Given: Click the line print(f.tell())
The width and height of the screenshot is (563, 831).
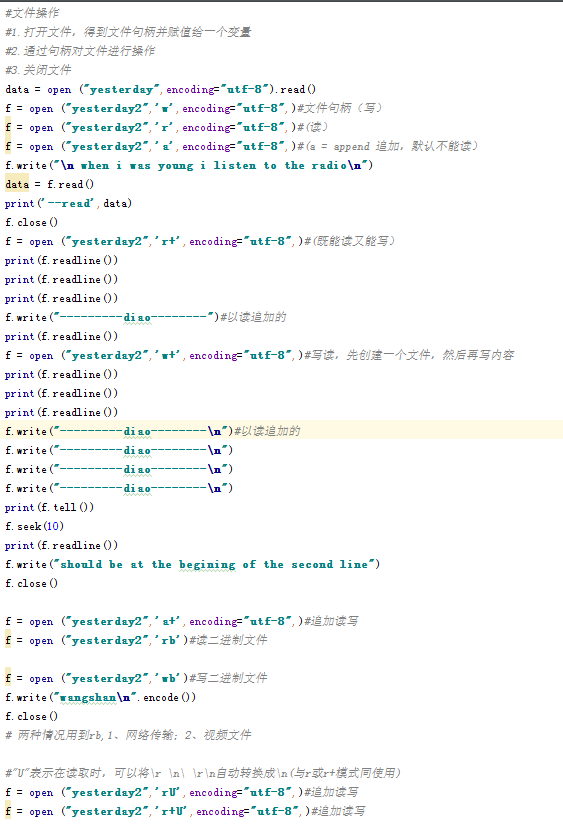Looking at the screenshot, I should (x=49, y=508).
